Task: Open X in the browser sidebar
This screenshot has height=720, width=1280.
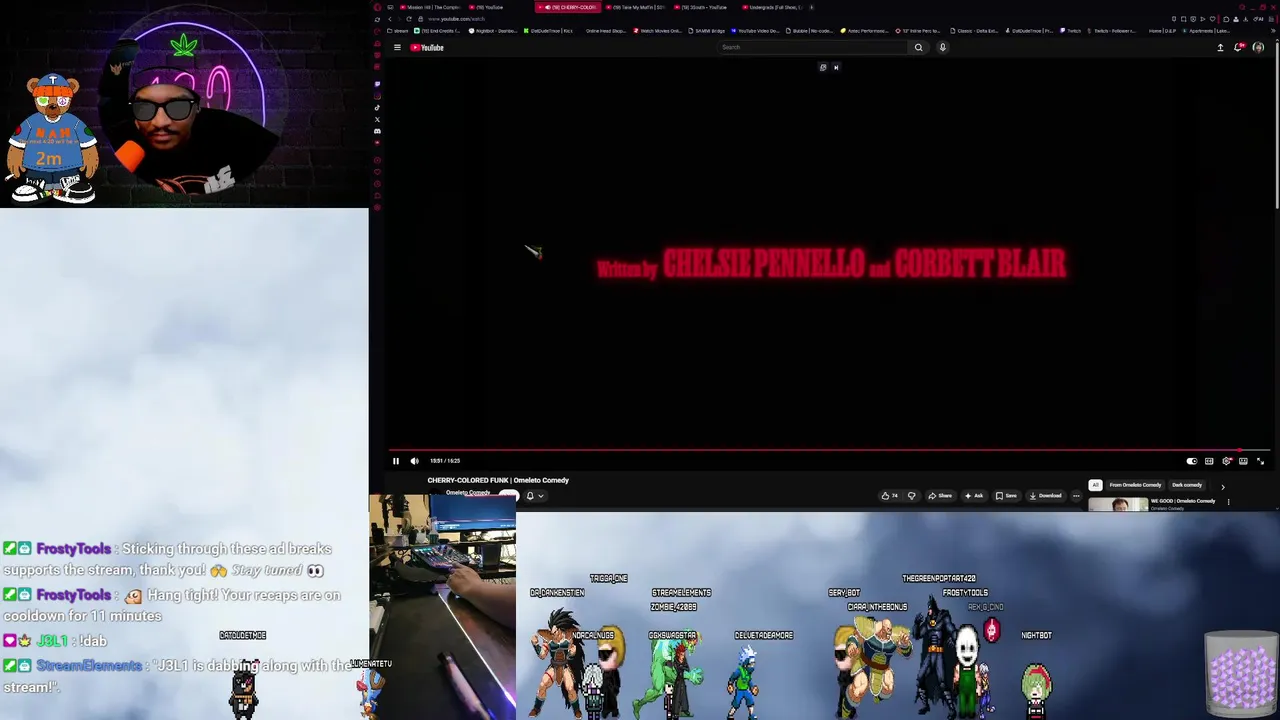Action: pyautogui.click(x=377, y=119)
